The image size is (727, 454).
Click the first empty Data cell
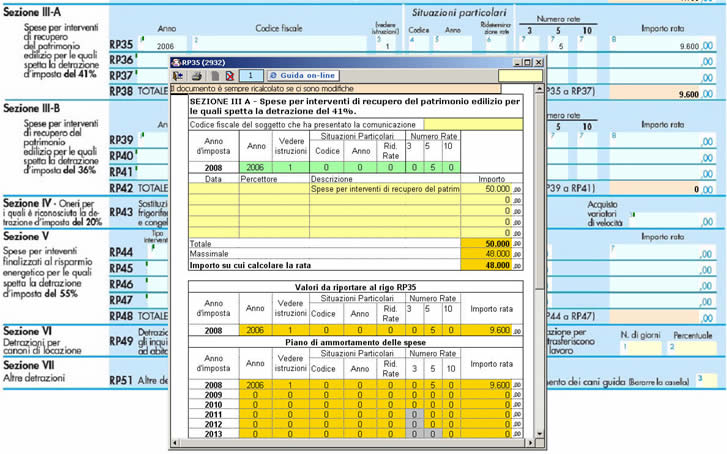pyautogui.click(x=213, y=188)
